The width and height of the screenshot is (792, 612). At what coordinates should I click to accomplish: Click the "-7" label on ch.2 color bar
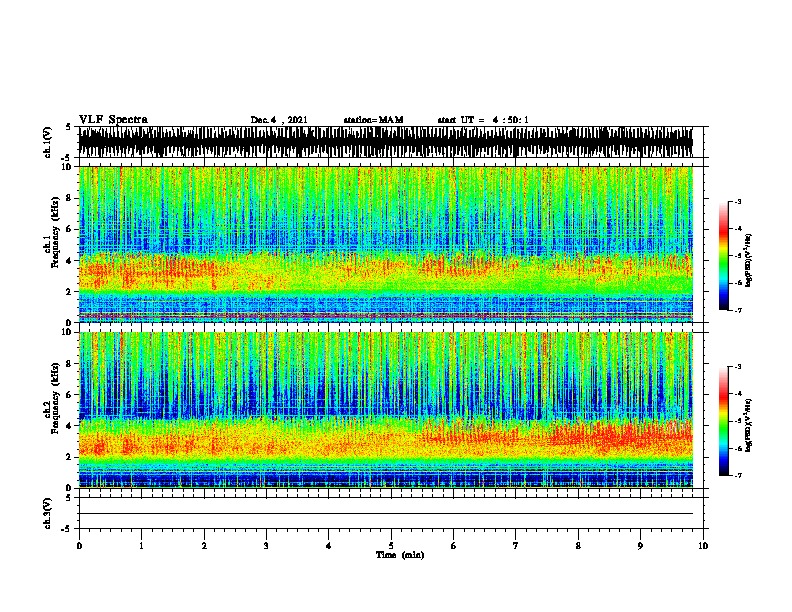(738, 475)
